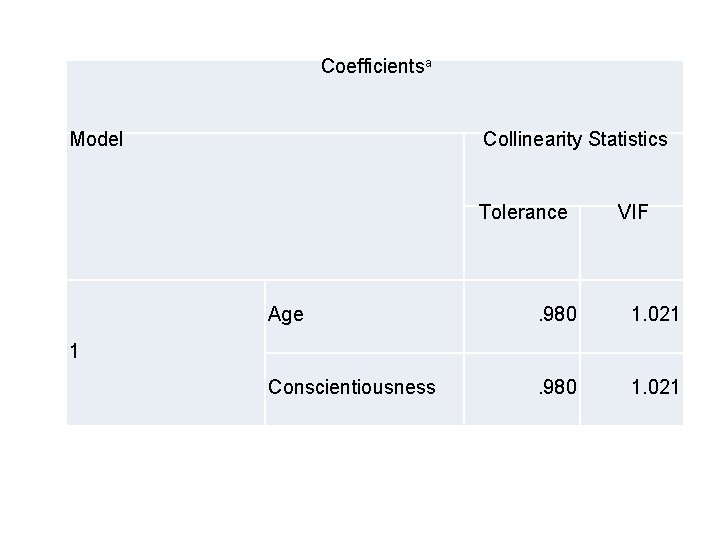The height and width of the screenshot is (540, 720).
Task: Select the Tolerance value for Age
Action: pyautogui.click(x=558, y=315)
